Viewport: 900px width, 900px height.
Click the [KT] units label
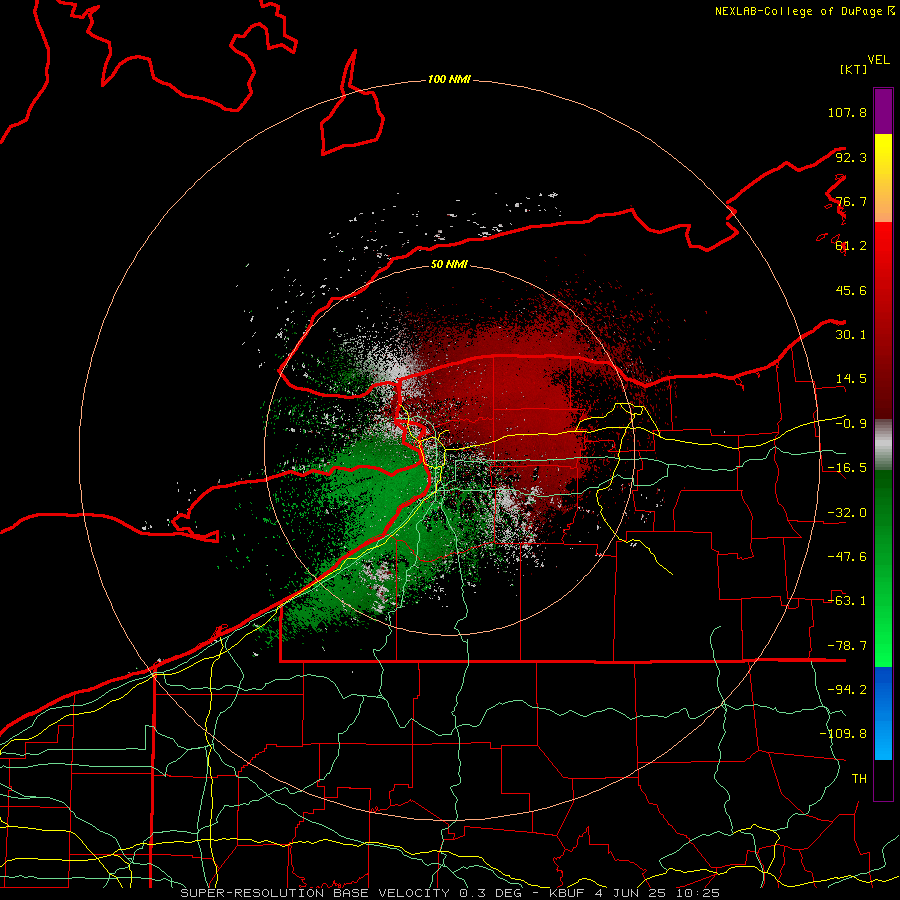point(853,69)
